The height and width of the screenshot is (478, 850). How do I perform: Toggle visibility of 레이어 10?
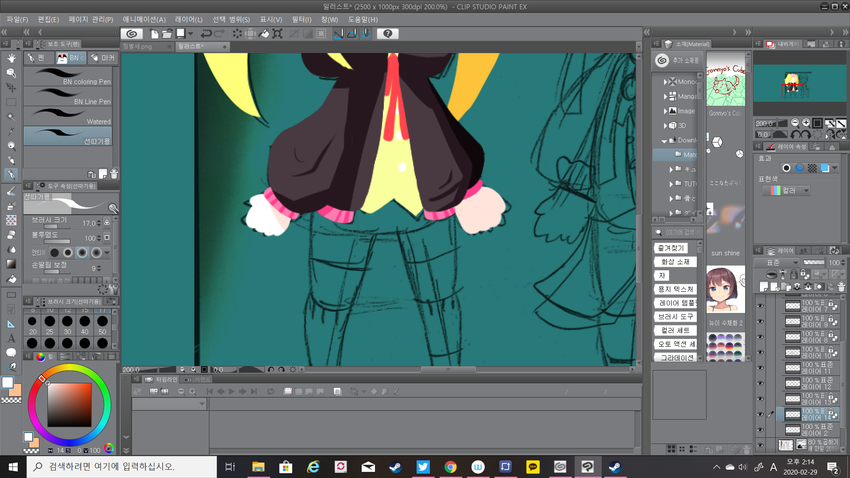761,352
